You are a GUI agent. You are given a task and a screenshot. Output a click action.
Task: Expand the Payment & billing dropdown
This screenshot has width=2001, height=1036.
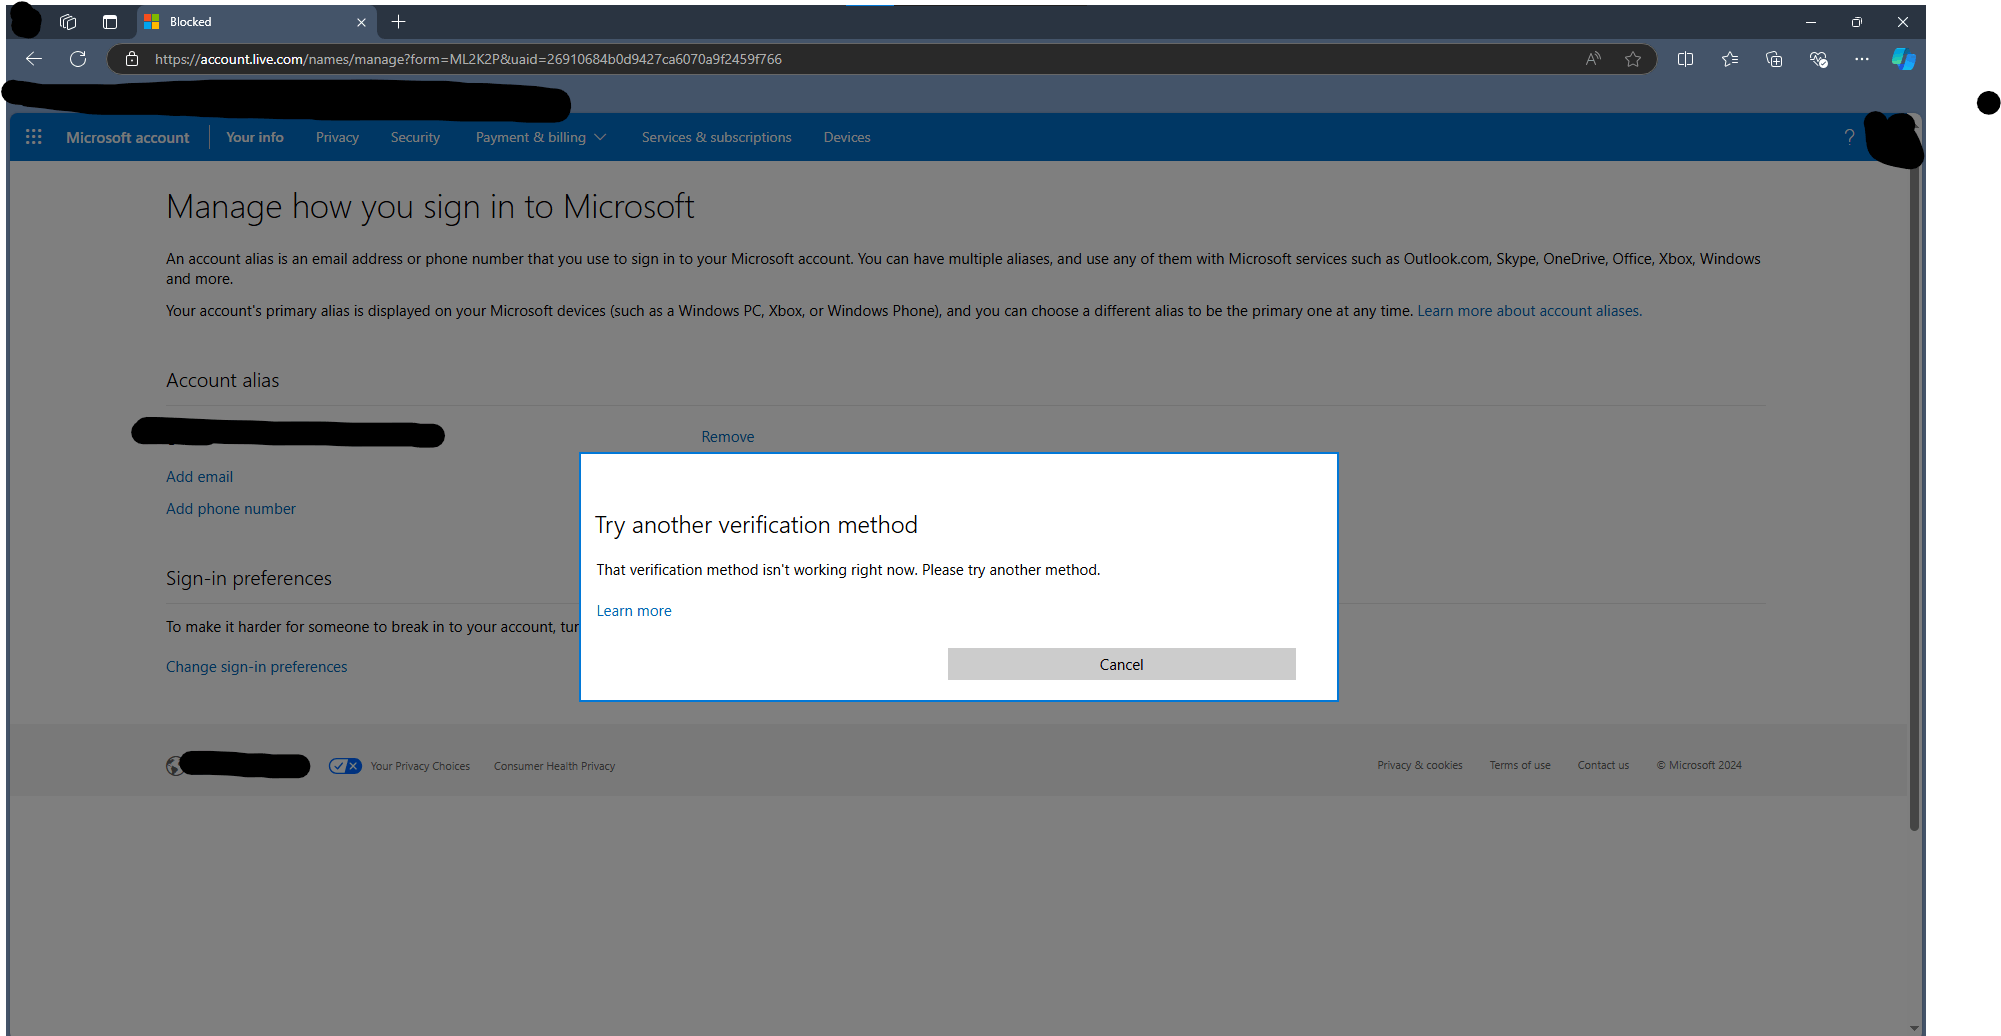point(541,137)
